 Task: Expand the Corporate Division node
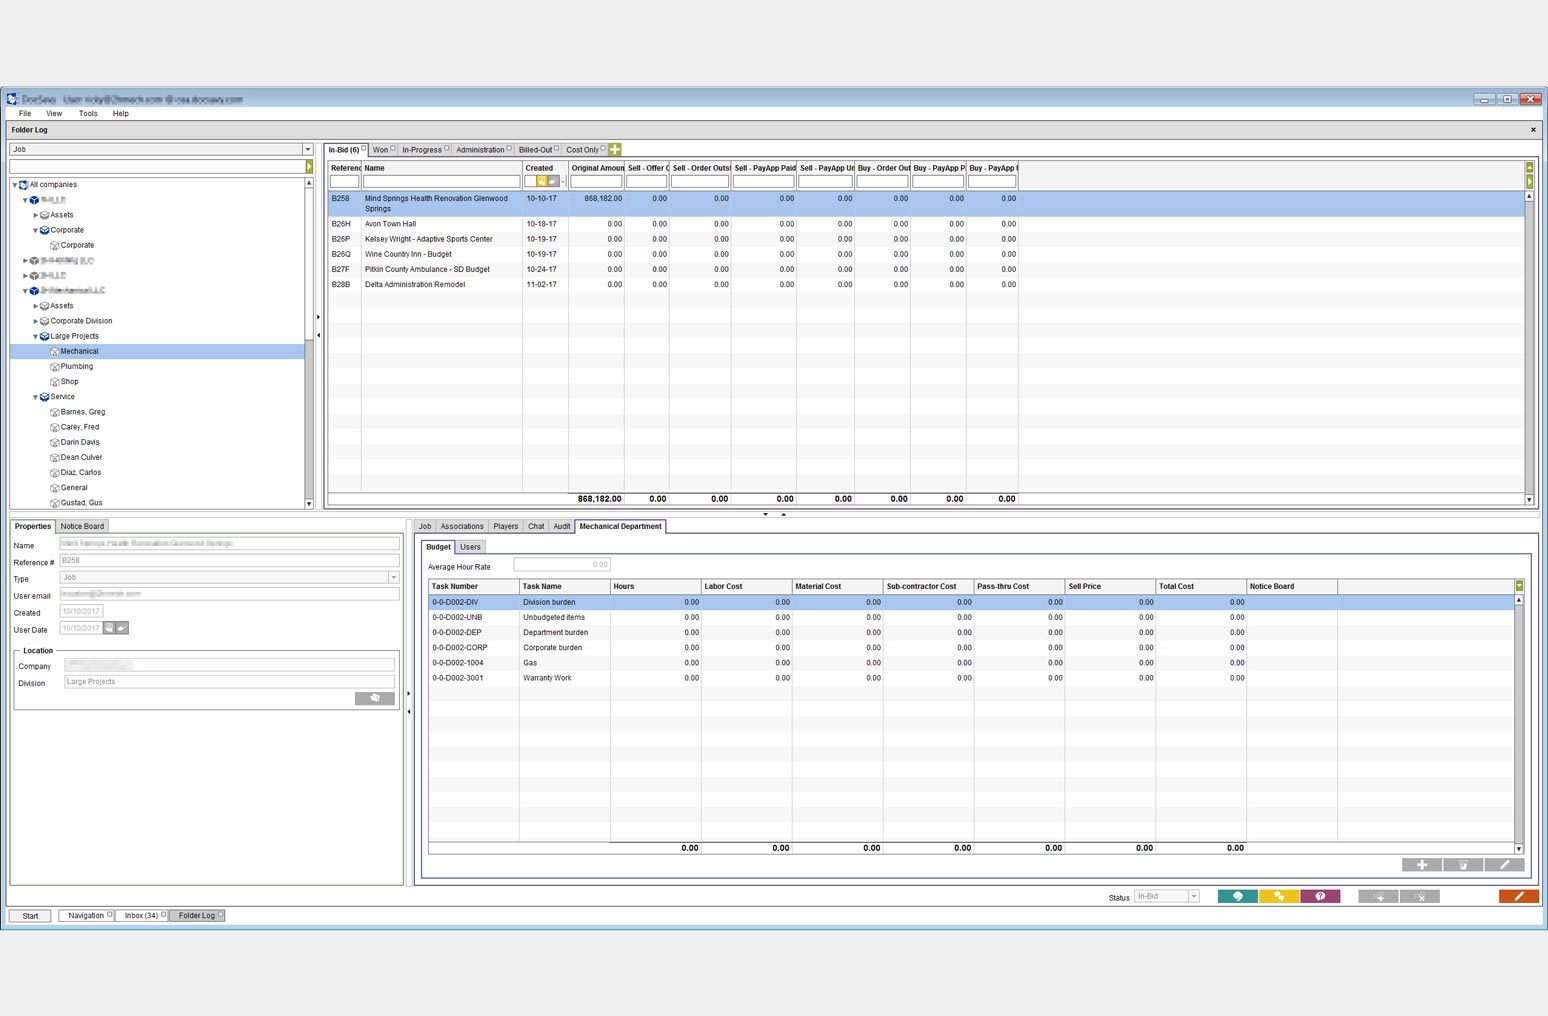(35, 321)
